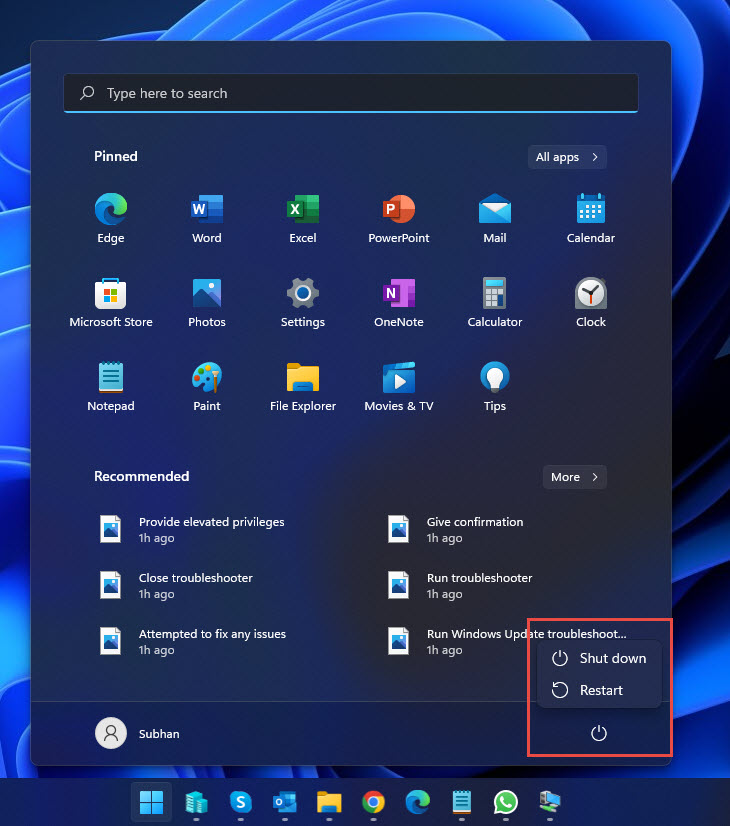Viewport: 730px width, 826px height.
Task: Open WhatsApp from the taskbar
Action: click(506, 802)
